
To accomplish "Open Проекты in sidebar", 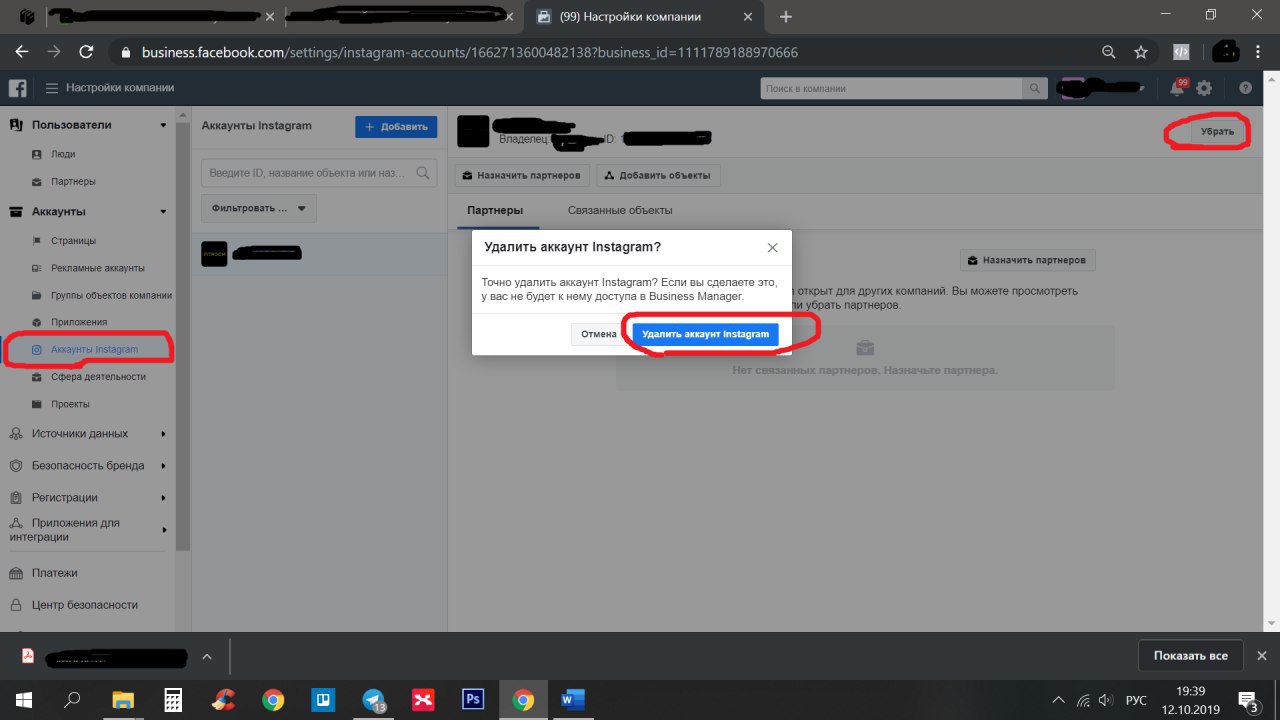I will 70,404.
